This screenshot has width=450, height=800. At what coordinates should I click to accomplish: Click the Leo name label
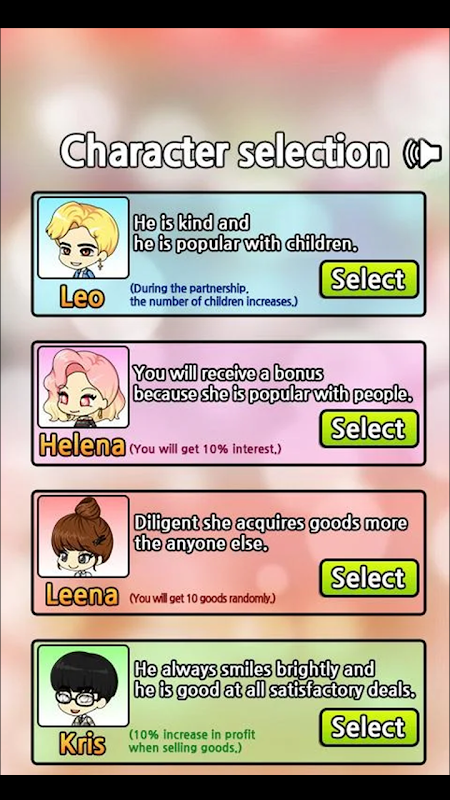point(82,296)
